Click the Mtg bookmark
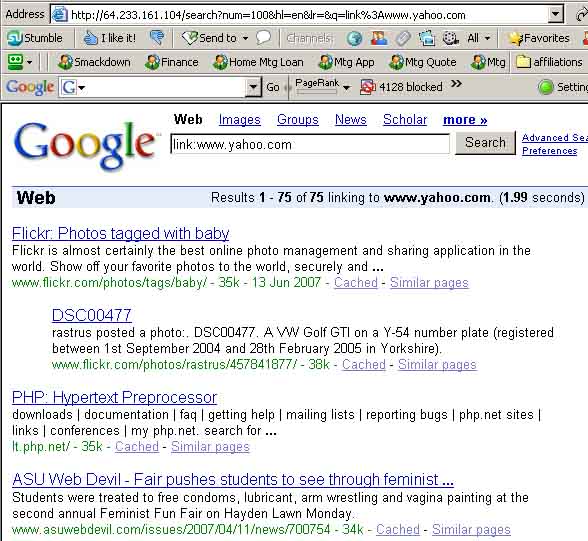The width and height of the screenshot is (588, 541). (488, 62)
